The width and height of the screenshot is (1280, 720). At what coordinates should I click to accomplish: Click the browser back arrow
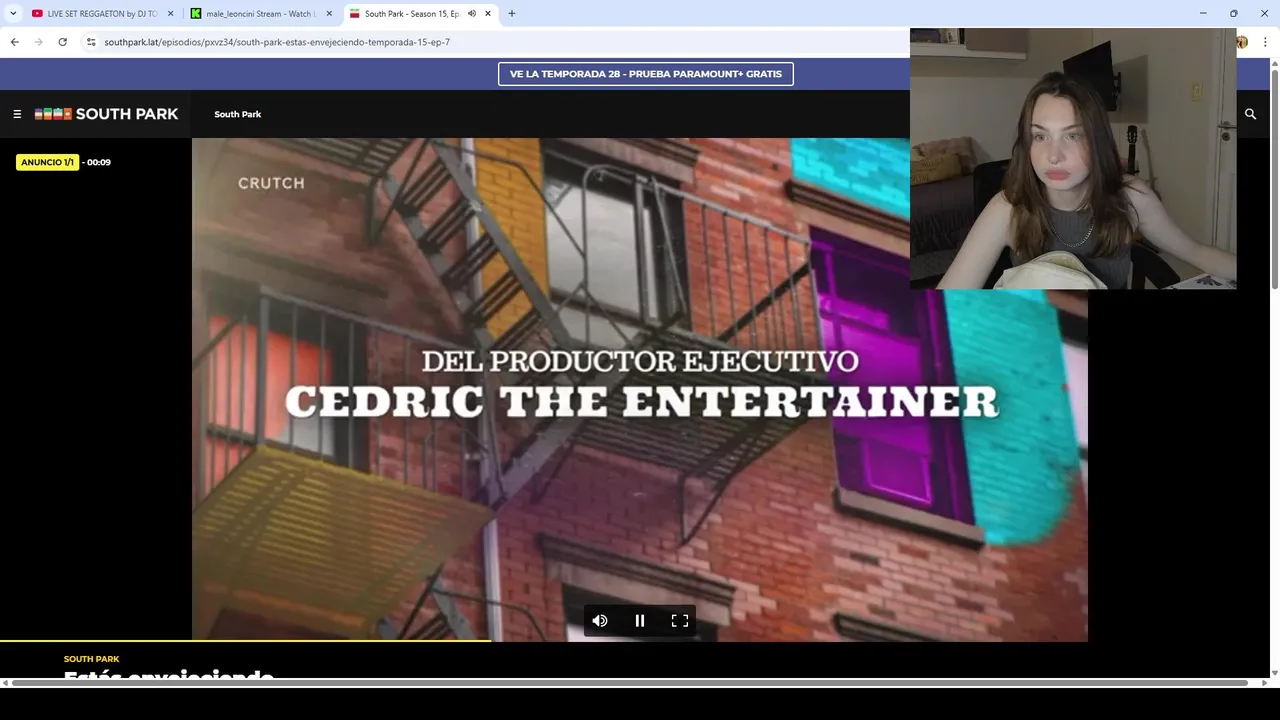pos(14,42)
